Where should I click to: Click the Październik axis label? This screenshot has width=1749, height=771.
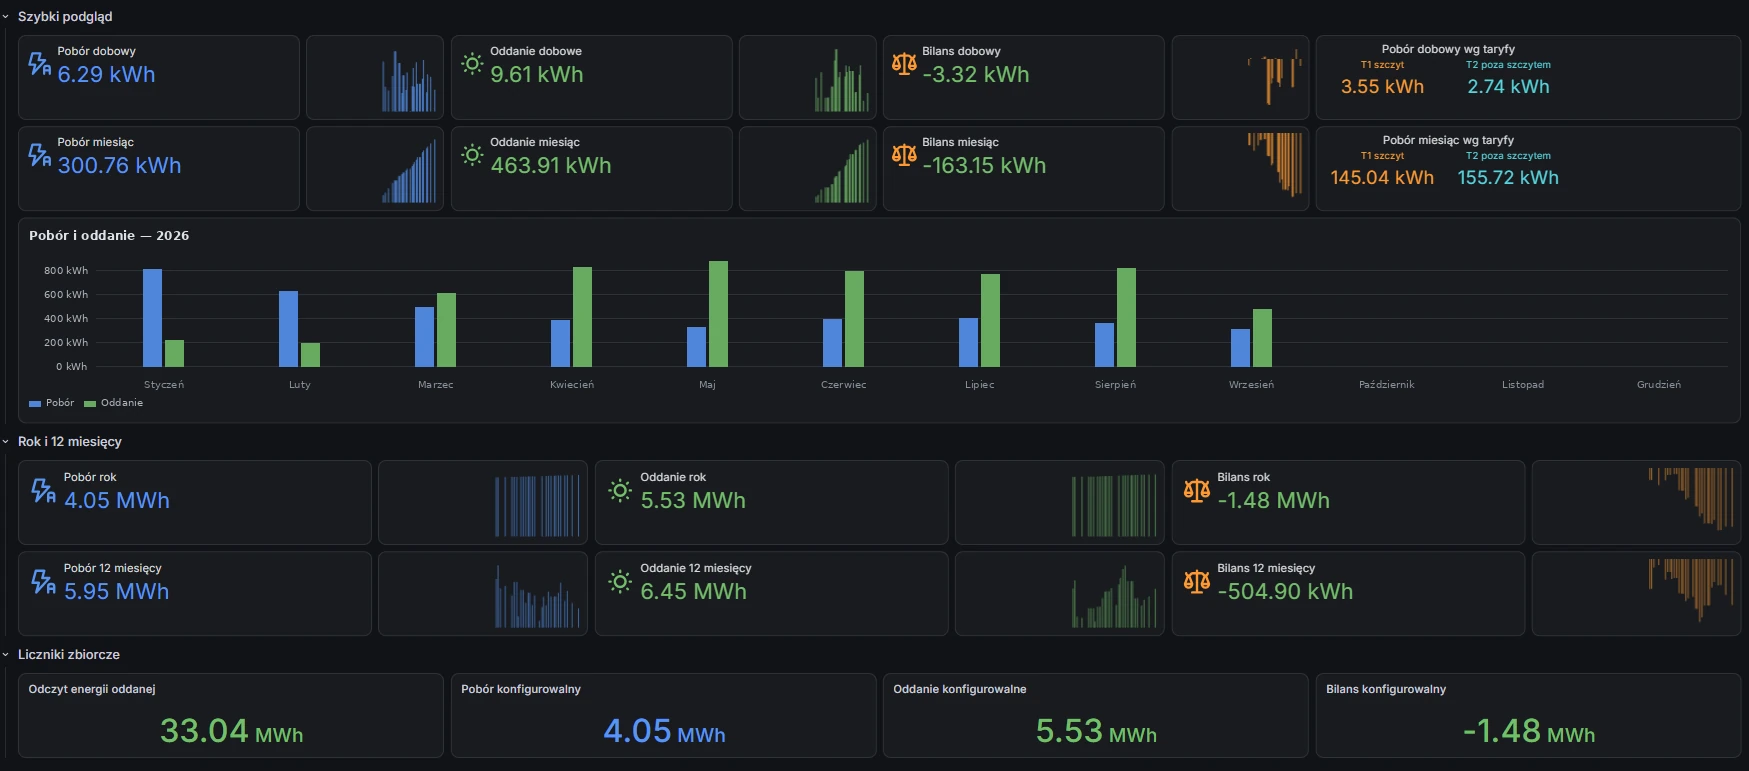pos(1386,385)
